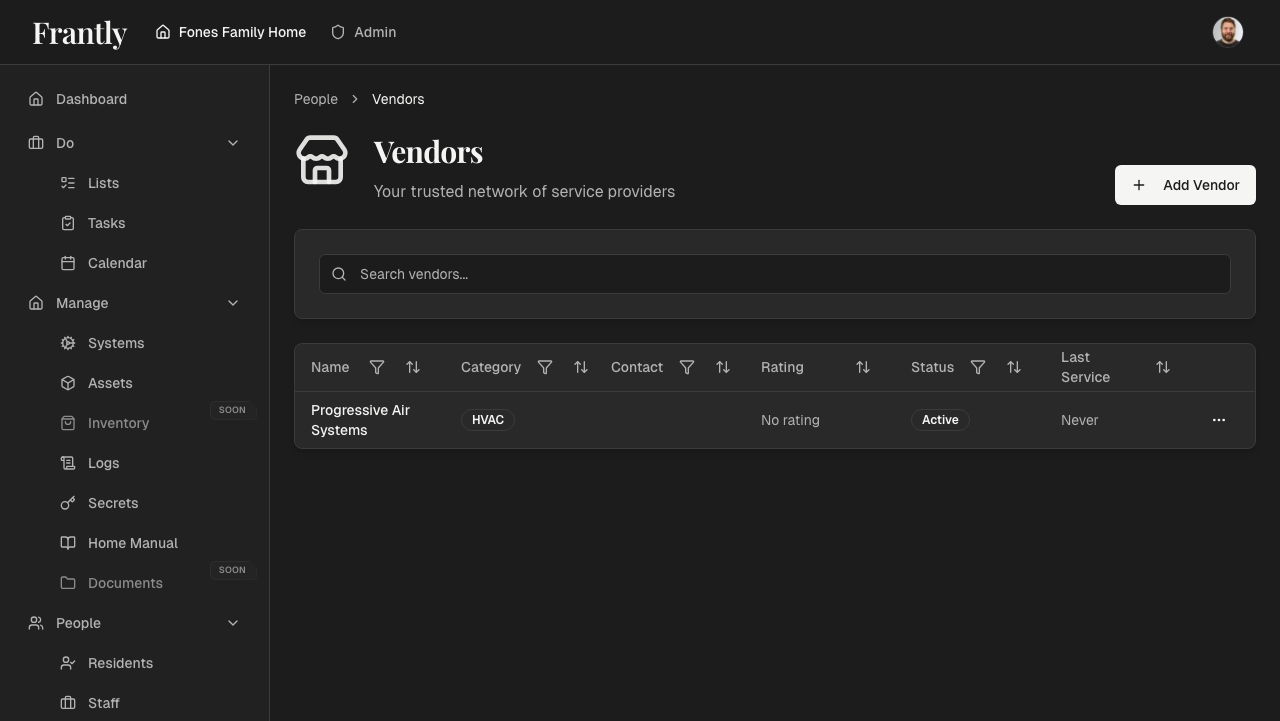Toggle the Status column filter
The width and height of the screenshot is (1280, 721).
pyautogui.click(x=978, y=367)
